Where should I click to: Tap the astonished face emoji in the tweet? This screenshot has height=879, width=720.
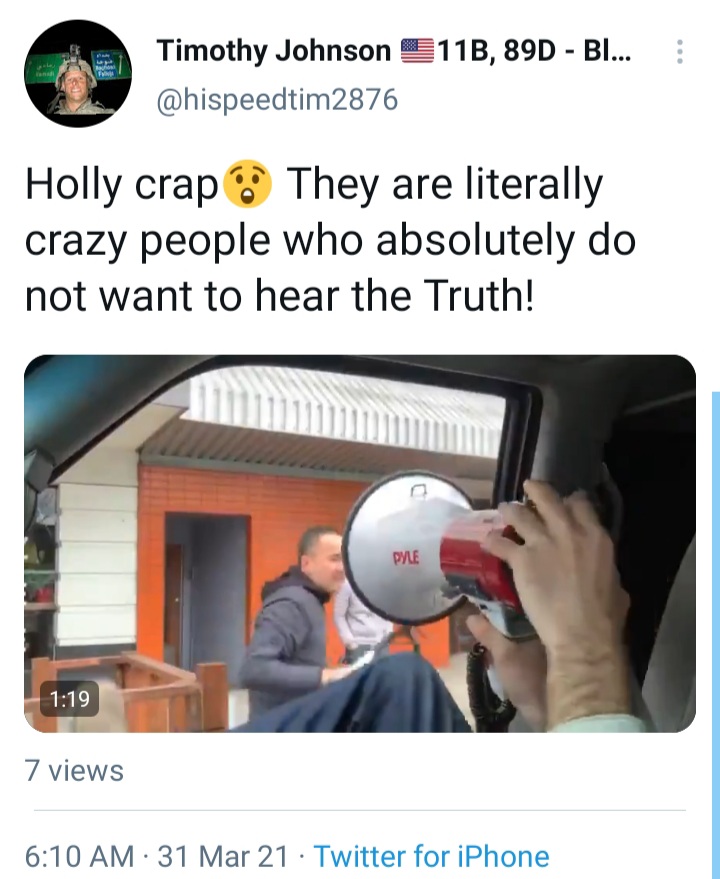[x=247, y=184]
